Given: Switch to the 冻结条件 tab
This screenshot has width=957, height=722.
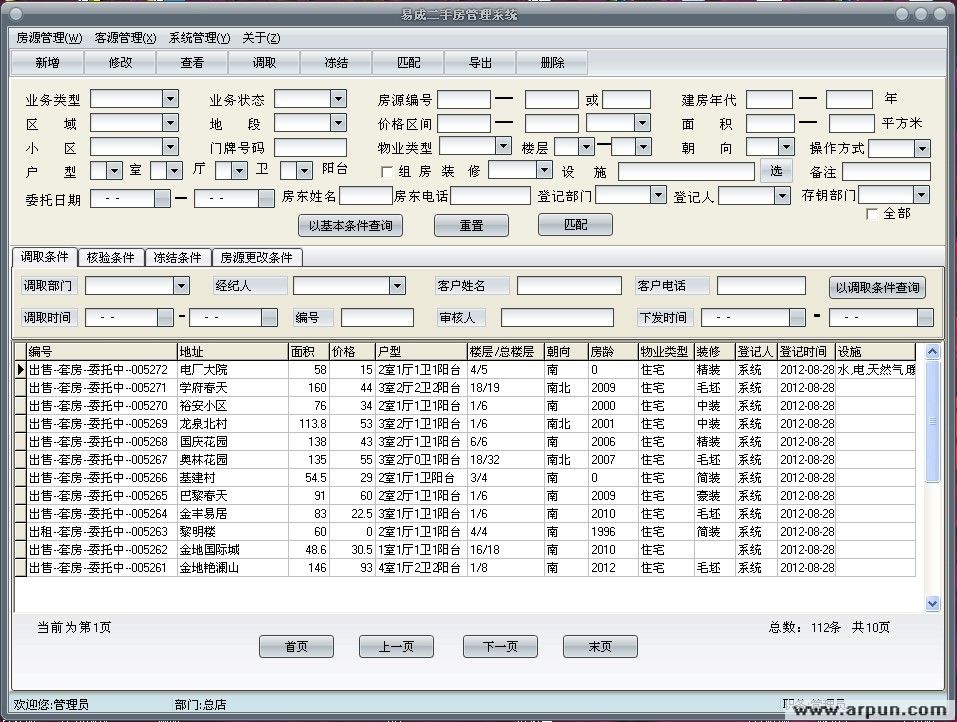Looking at the screenshot, I should pos(177,258).
